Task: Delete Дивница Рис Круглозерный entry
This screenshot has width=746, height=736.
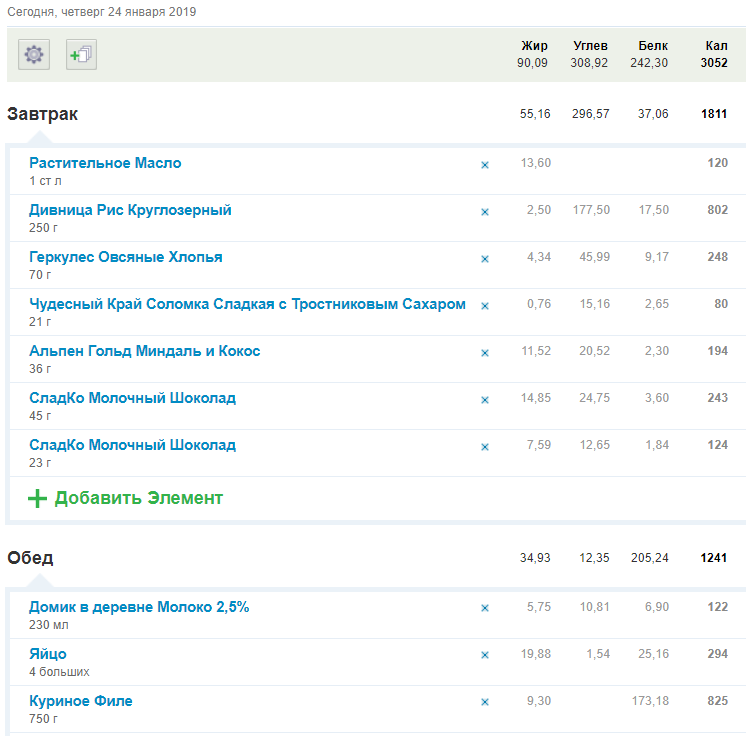Action: click(x=485, y=212)
